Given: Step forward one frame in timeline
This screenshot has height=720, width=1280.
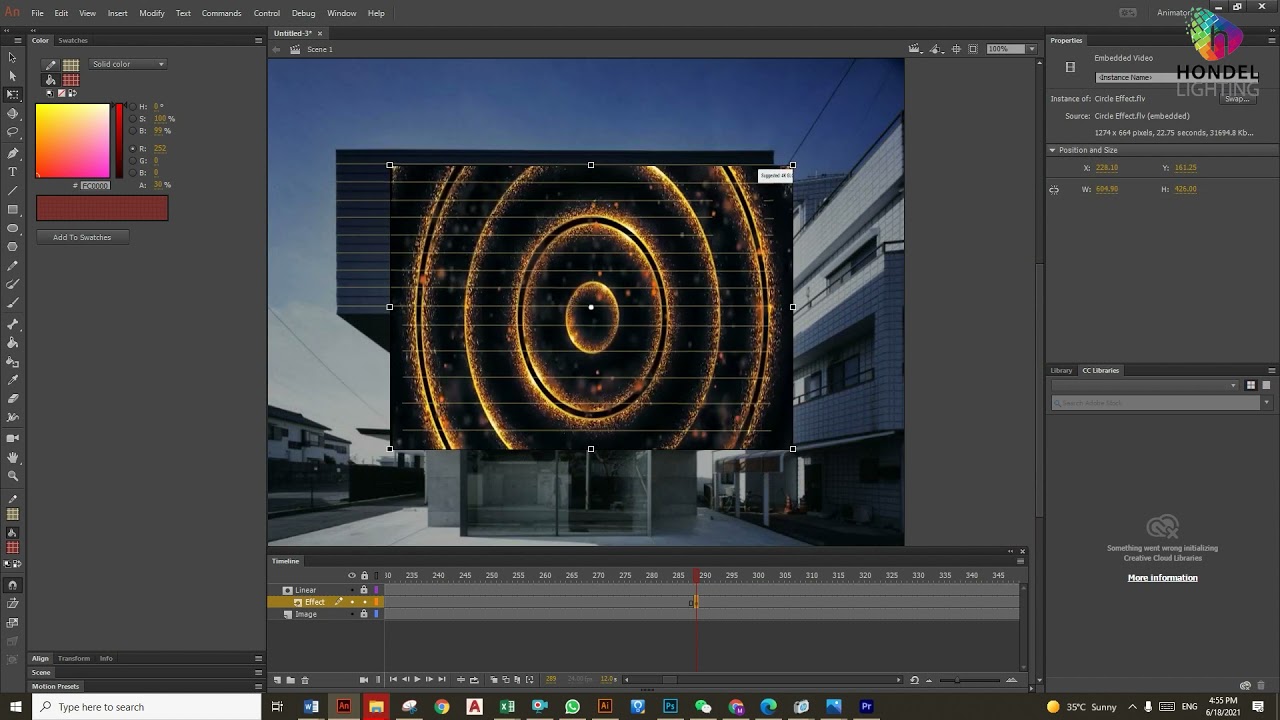Looking at the screenshot, I should [x=429, y=680].
